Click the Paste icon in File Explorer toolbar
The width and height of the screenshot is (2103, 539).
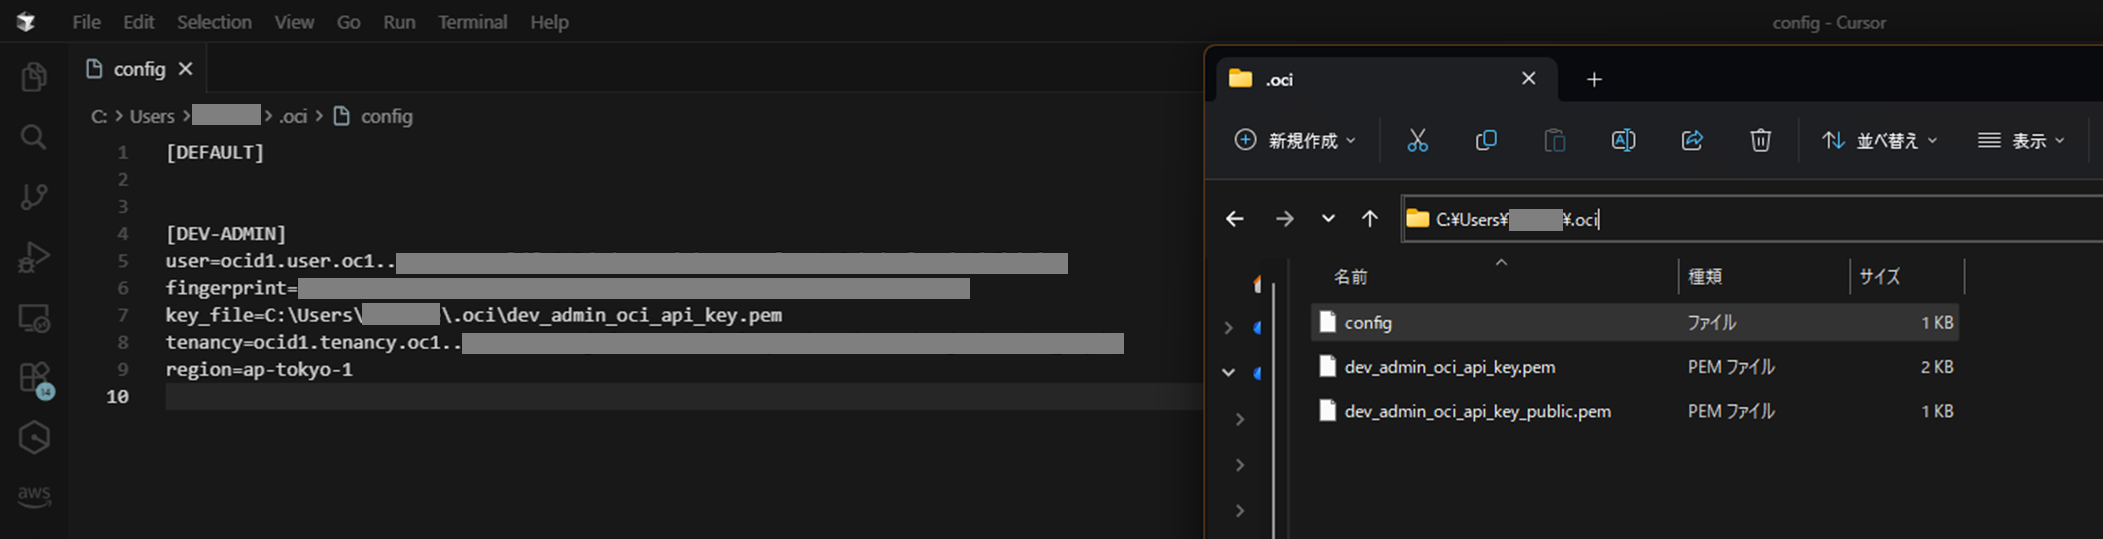(1555, 140)
